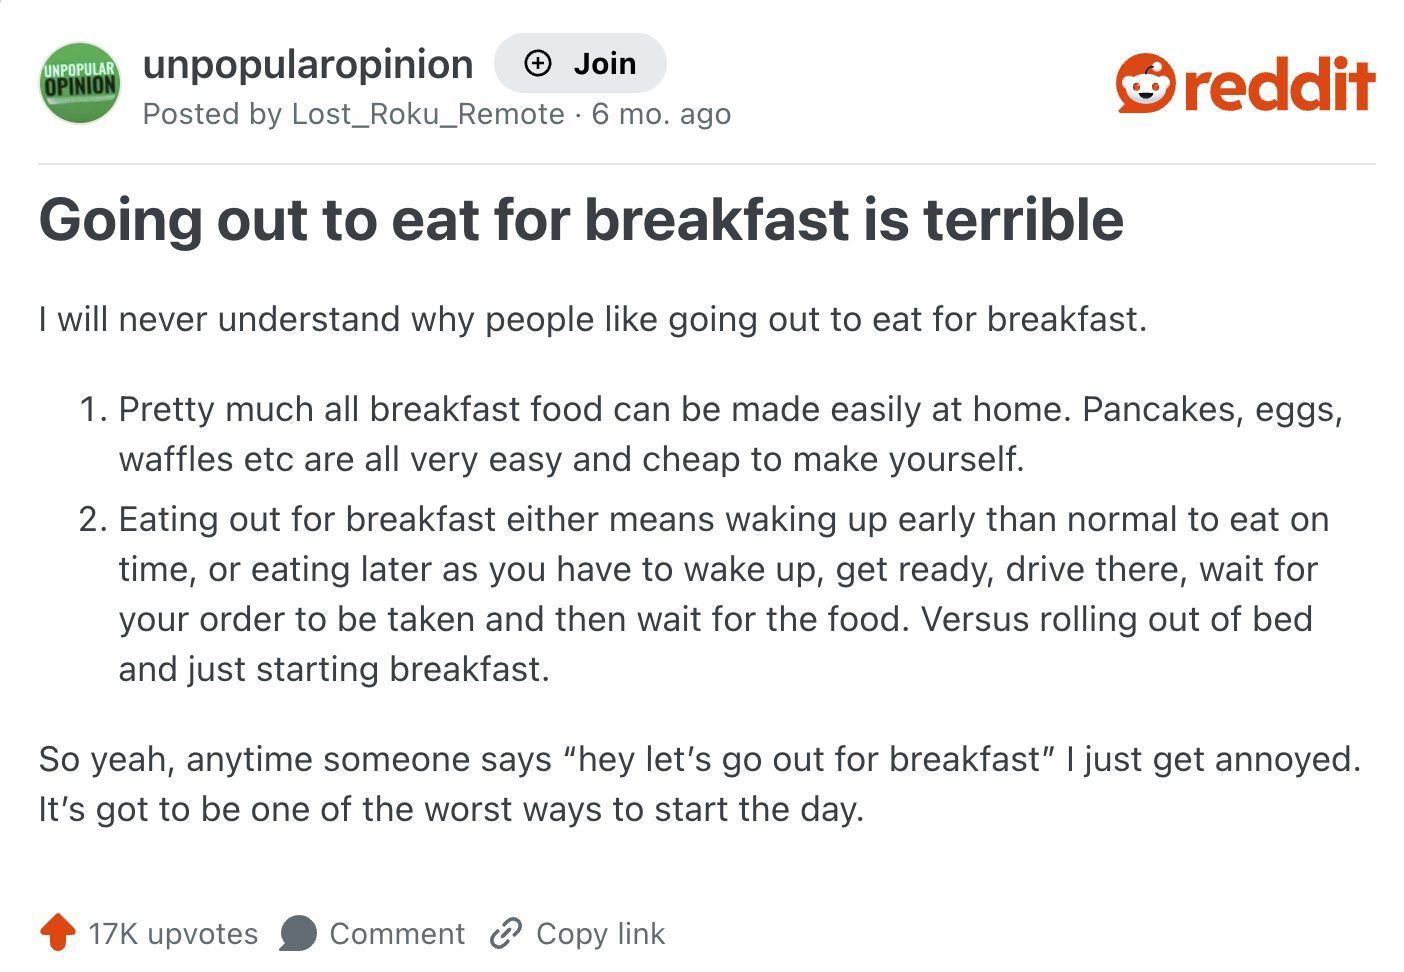The height and width of the screenshot is (972, 1404).
Task: Click numbered point 1 about making breakfast at home
Action: (x=700, y=433)
